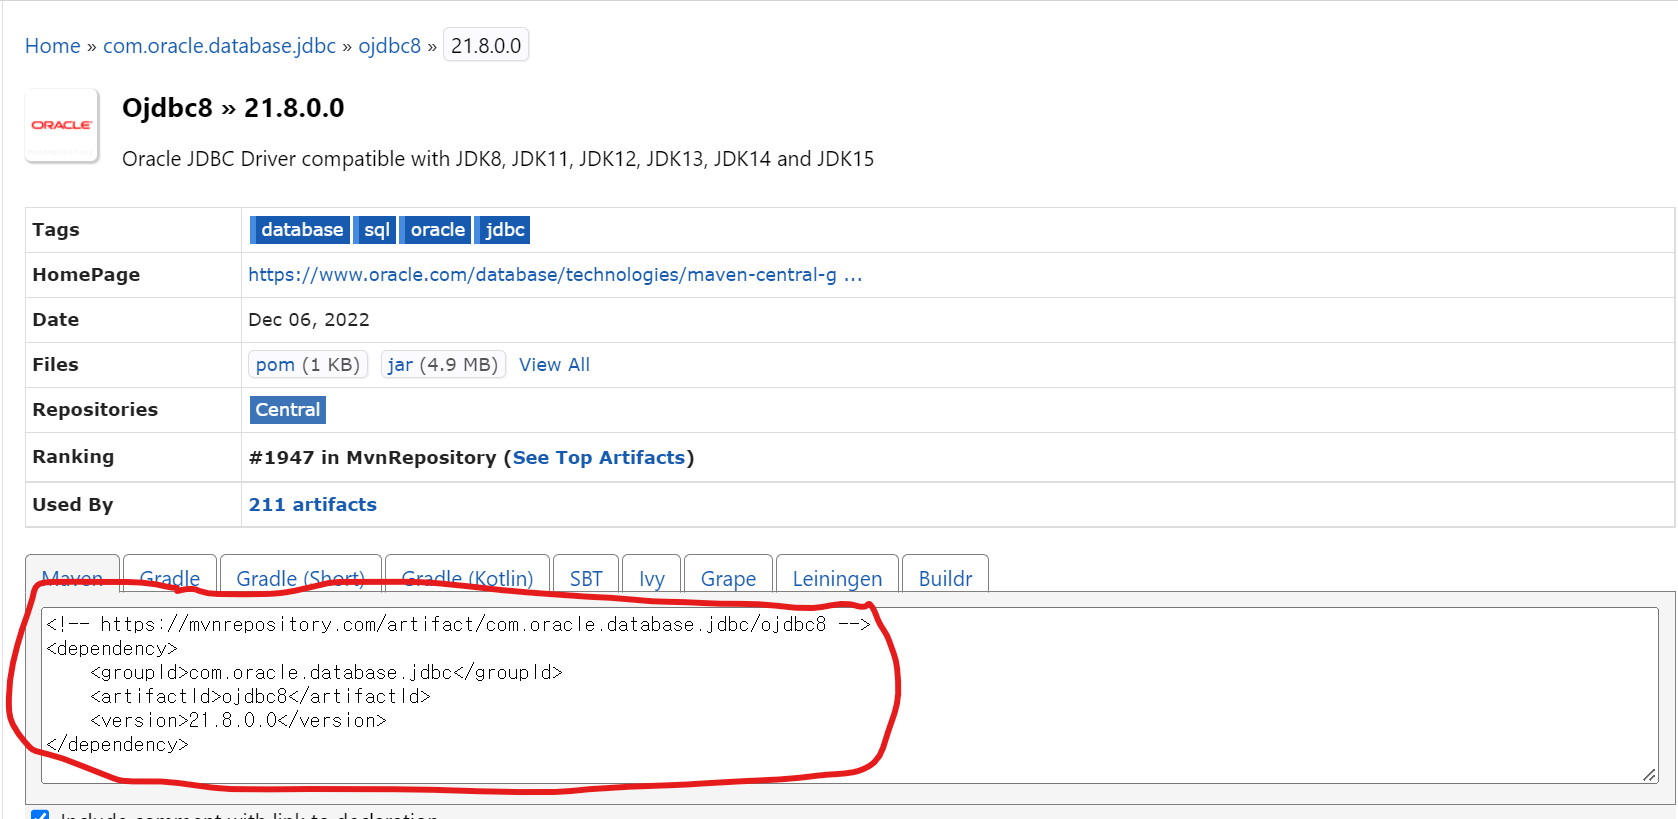
Task: Switch to the SBT tab
Action: point(586,574)
